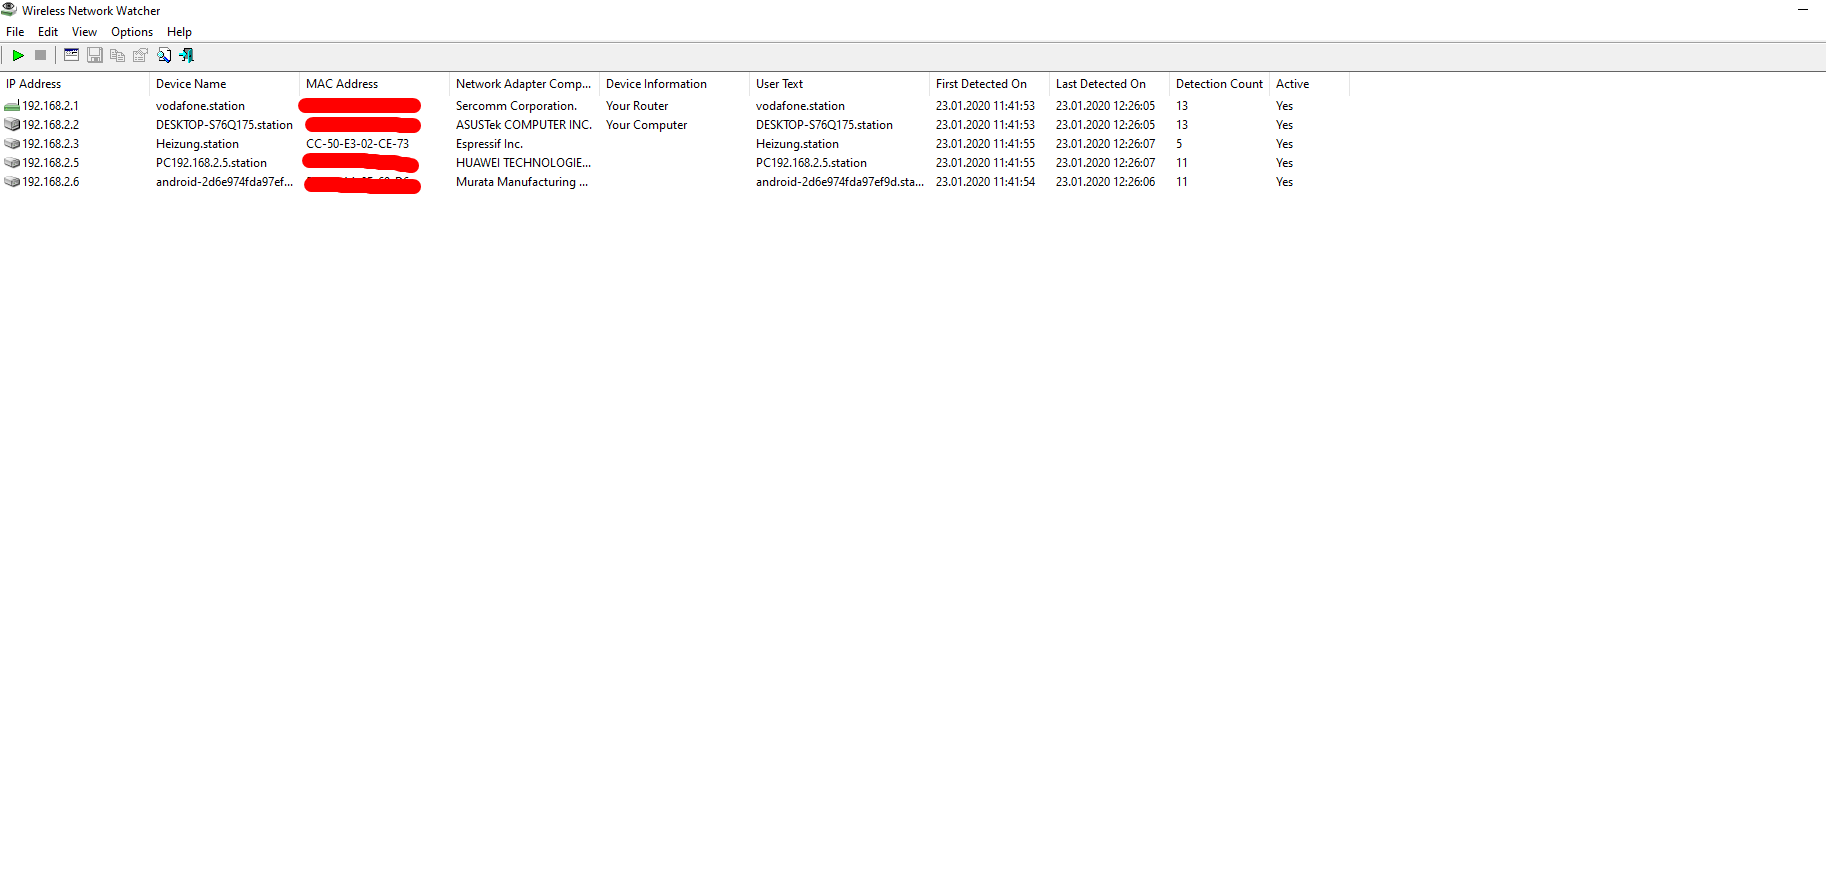The width and height of the screenshot is (1826, 874).
Task: Click MAC address CC-50-E3-02-CE-73
Action: point(357,144)
